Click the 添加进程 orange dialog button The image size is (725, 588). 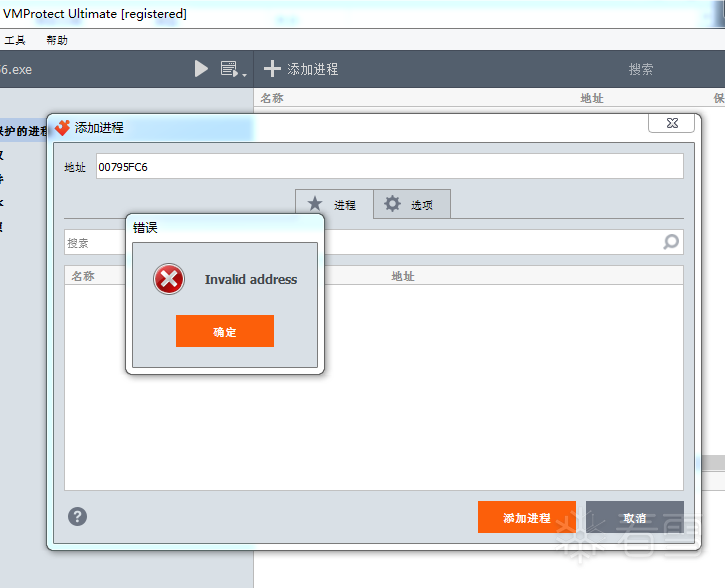(x=527, y=517)
